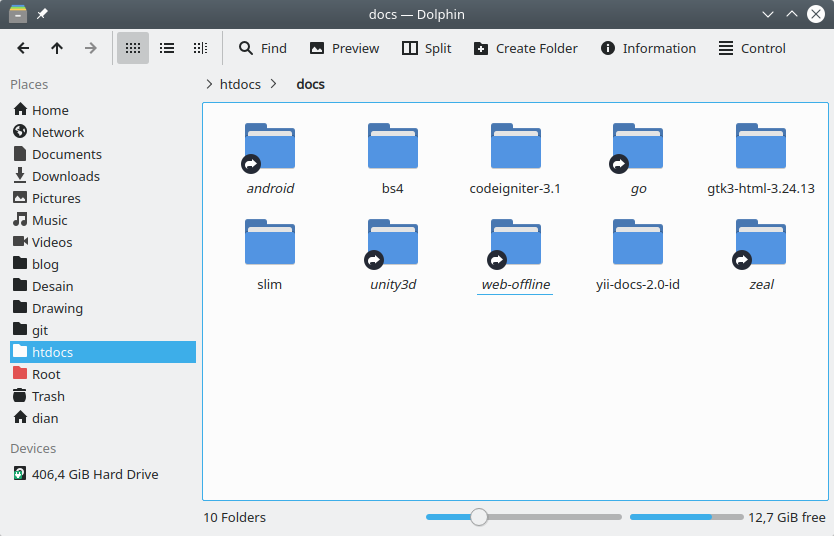The width and height of the screenshot is (834, 536).
Task: Select the android folder icon
Action: [x=270, y=148]
